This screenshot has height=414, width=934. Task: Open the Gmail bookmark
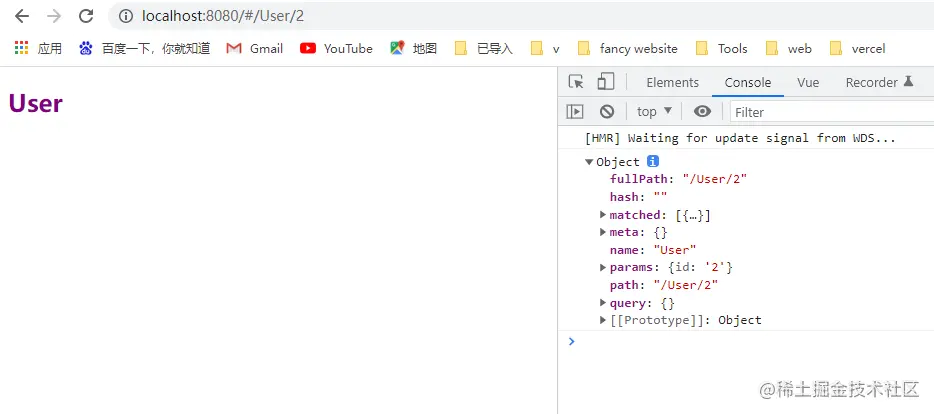pos(254,48)
